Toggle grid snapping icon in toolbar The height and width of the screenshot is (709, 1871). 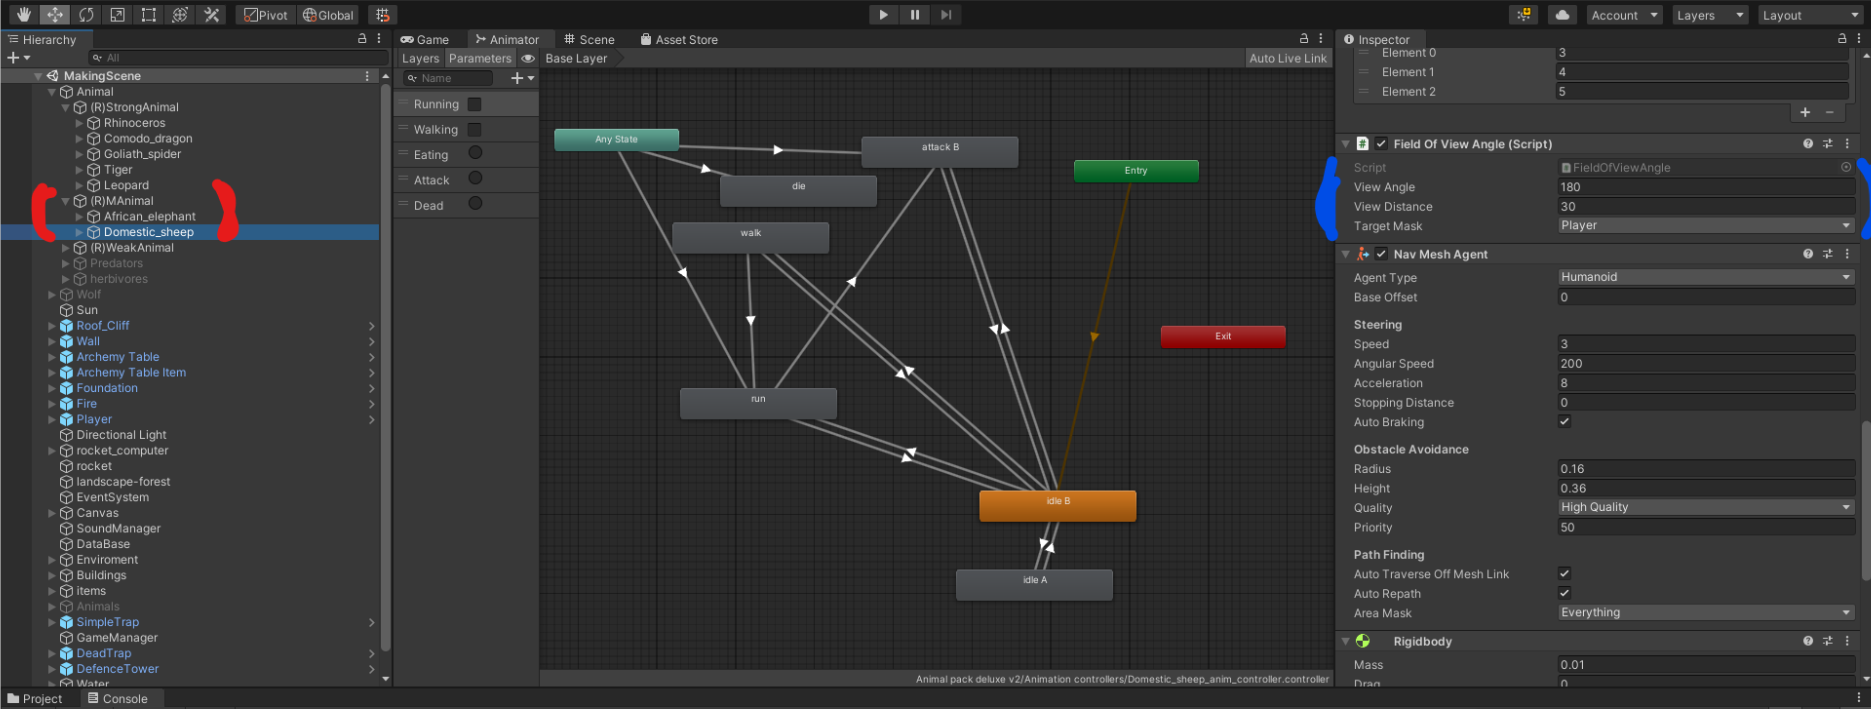coord(382,15)
